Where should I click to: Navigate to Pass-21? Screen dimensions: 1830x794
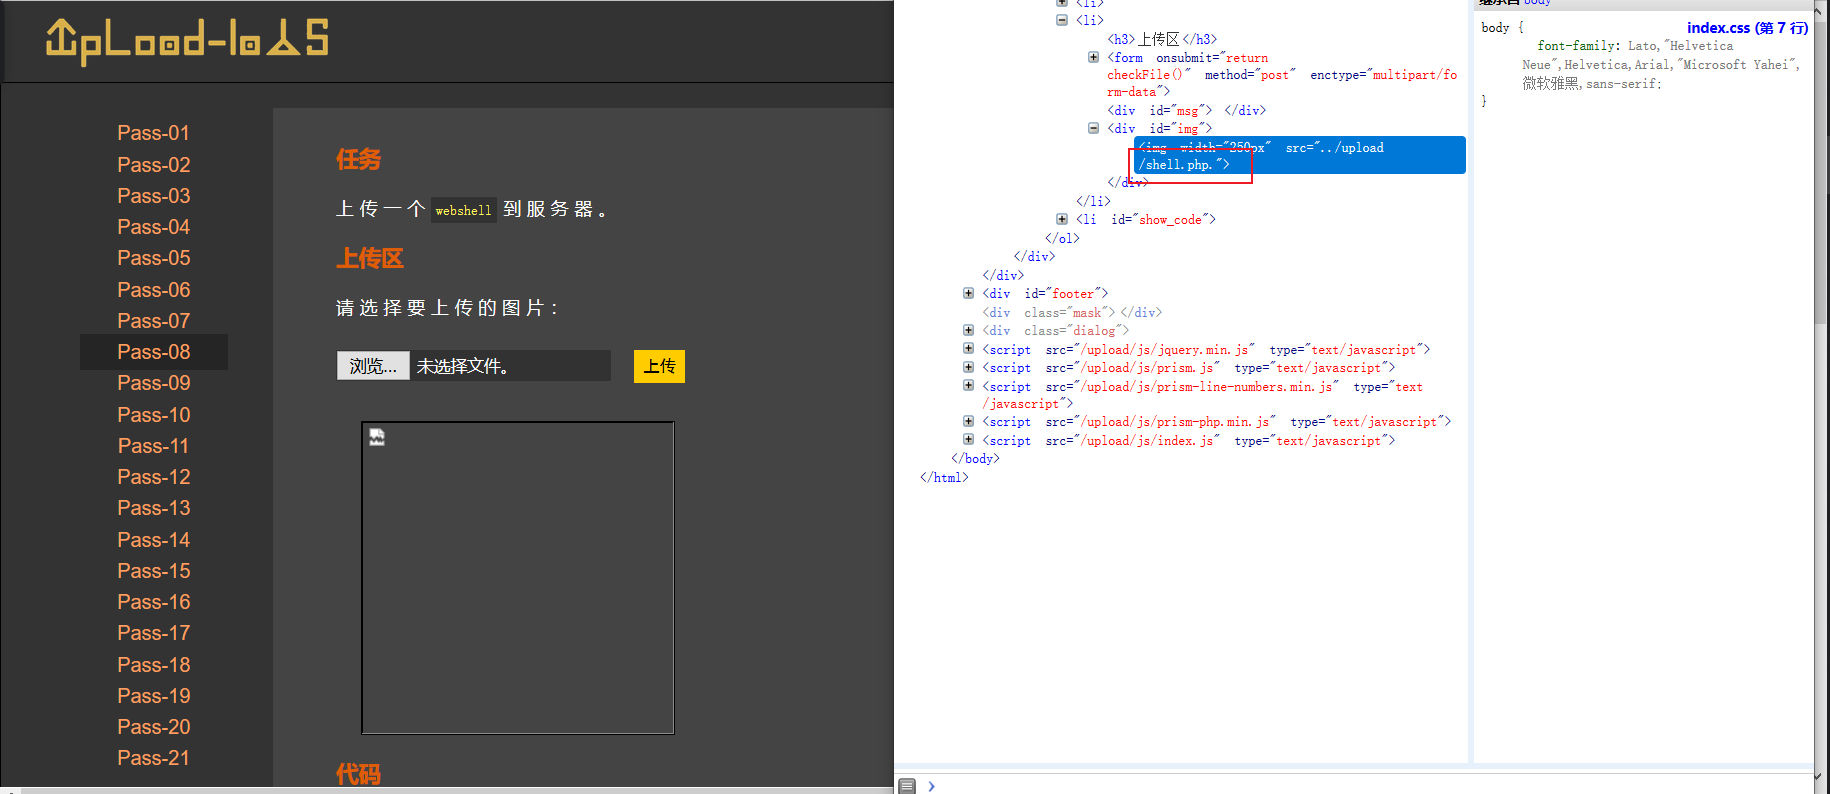[153, 758]
